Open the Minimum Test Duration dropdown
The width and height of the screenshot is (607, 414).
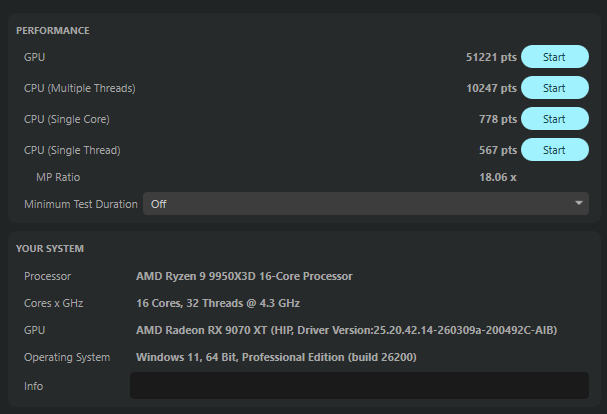point(366,204)
